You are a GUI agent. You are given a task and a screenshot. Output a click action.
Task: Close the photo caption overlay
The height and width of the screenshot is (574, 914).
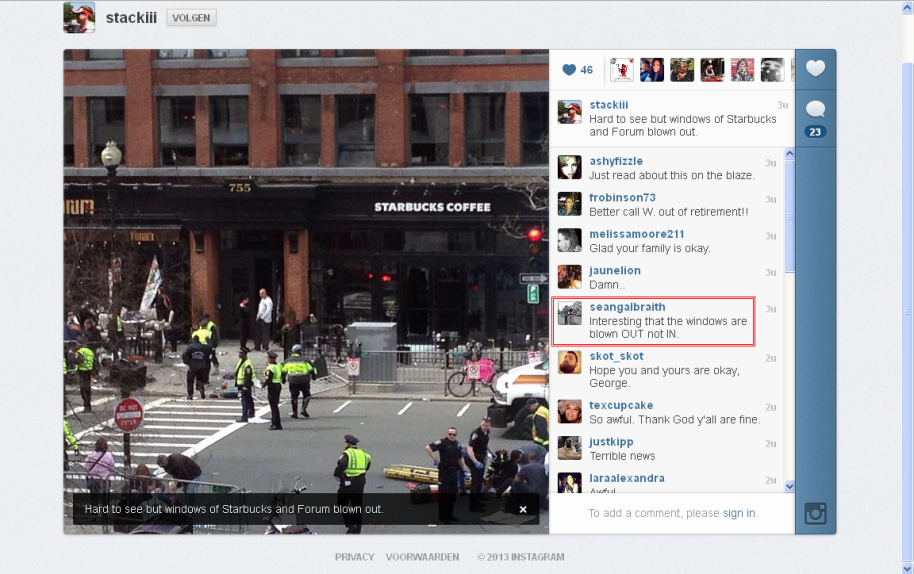click(523, 509)
